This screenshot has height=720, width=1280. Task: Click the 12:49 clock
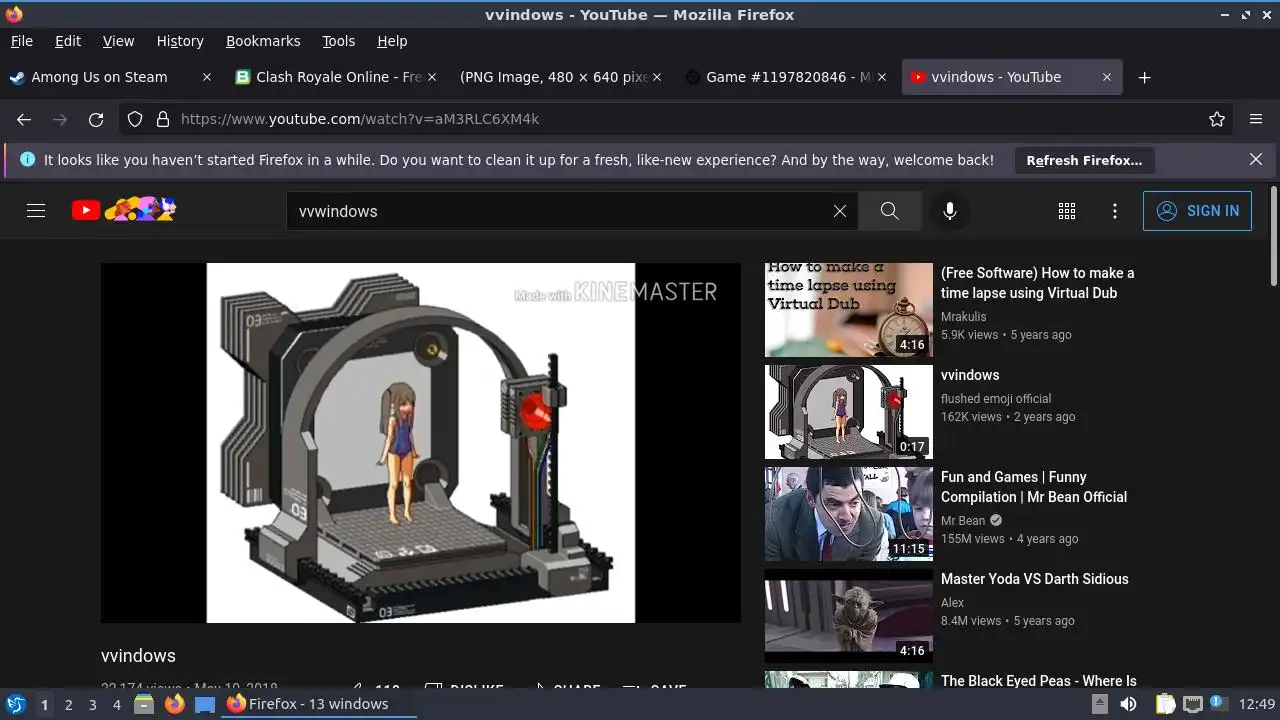tap(1257, 704)
